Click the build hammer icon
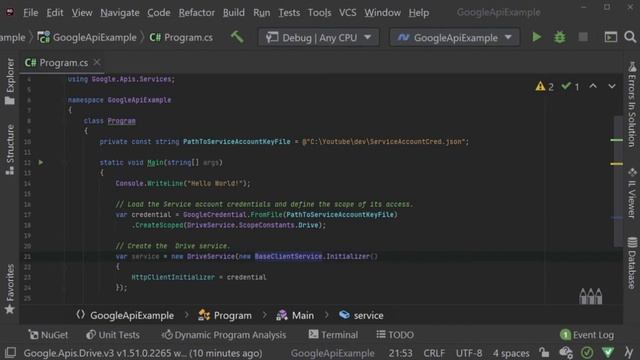The width and height of the screenshot is (640, 360). [237, 37]
